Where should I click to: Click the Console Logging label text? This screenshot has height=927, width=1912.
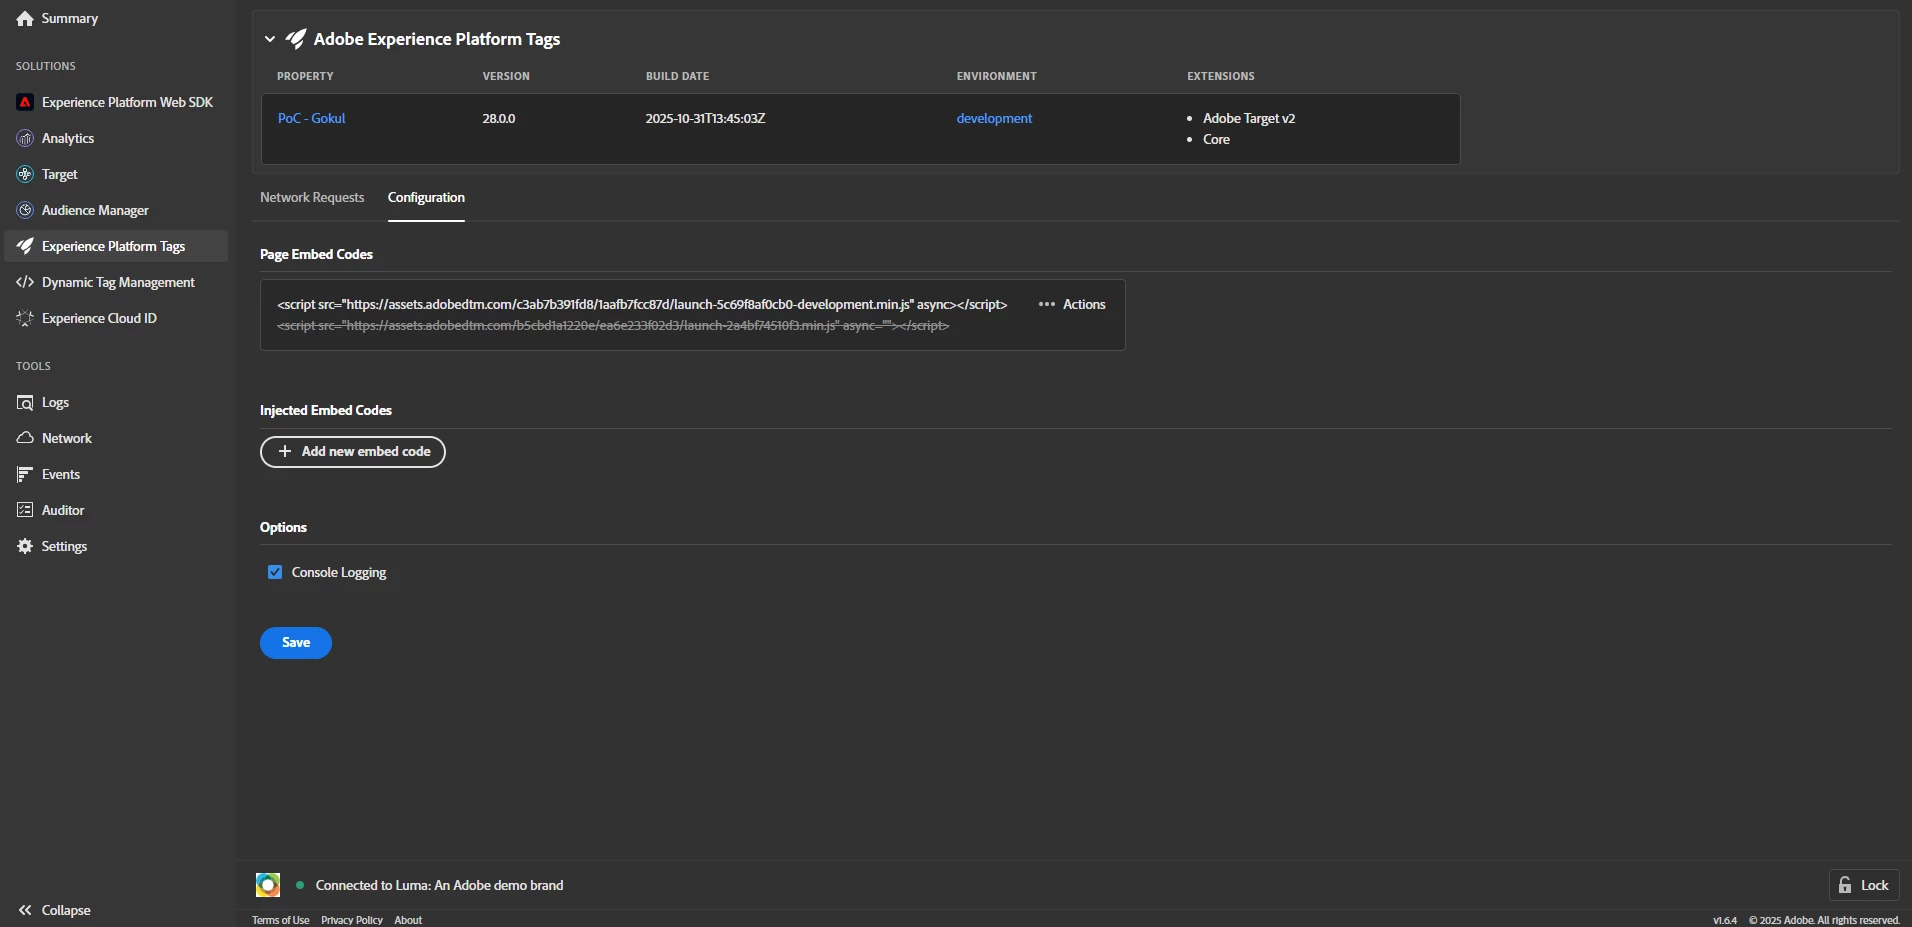click(x=339, y=572)
